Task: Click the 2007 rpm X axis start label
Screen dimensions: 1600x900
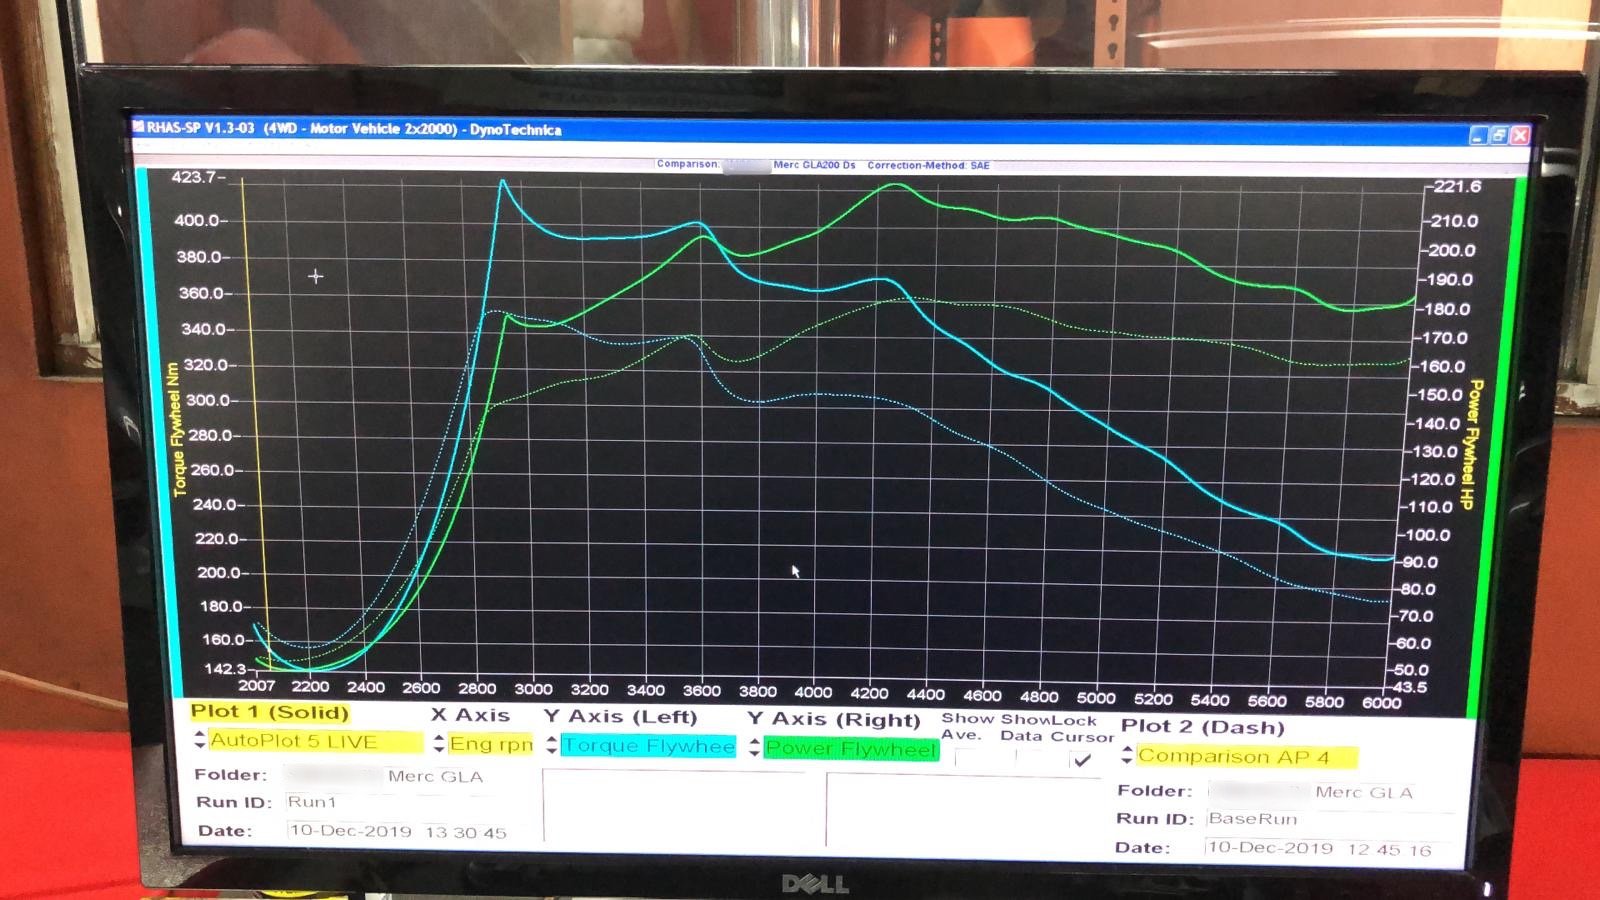Action: click(x=256, y=685)
